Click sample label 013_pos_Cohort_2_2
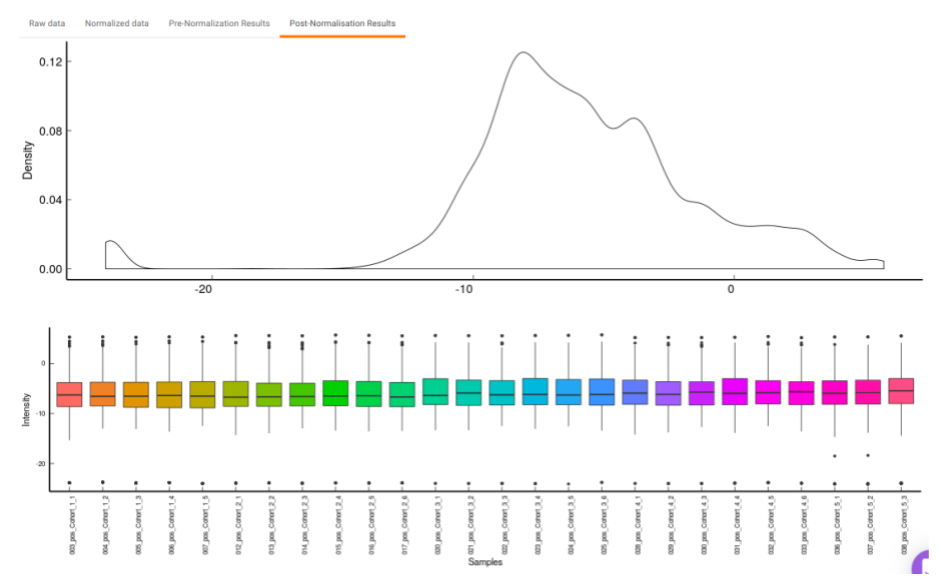 pos(272,526)
